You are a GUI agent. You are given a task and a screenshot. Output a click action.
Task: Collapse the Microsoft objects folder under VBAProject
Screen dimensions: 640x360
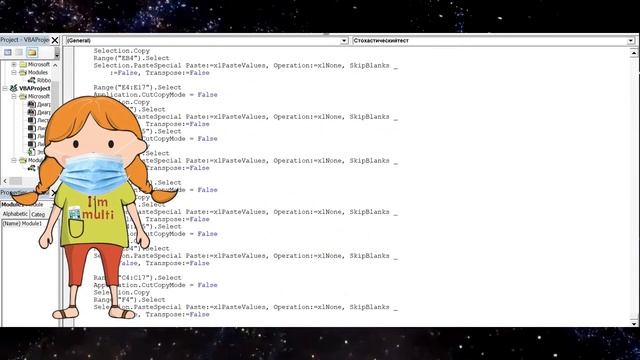point(14,96)
